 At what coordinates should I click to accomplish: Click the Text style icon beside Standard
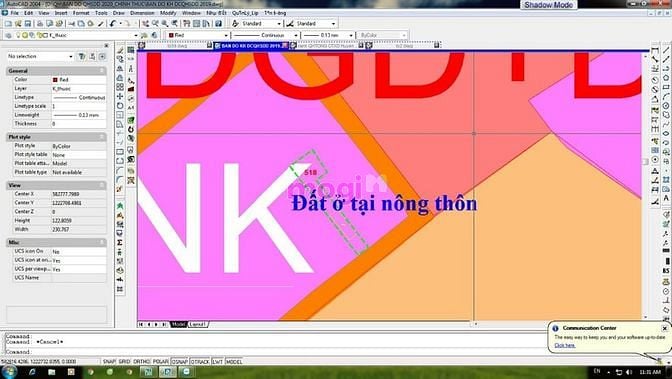coord(235,24)
